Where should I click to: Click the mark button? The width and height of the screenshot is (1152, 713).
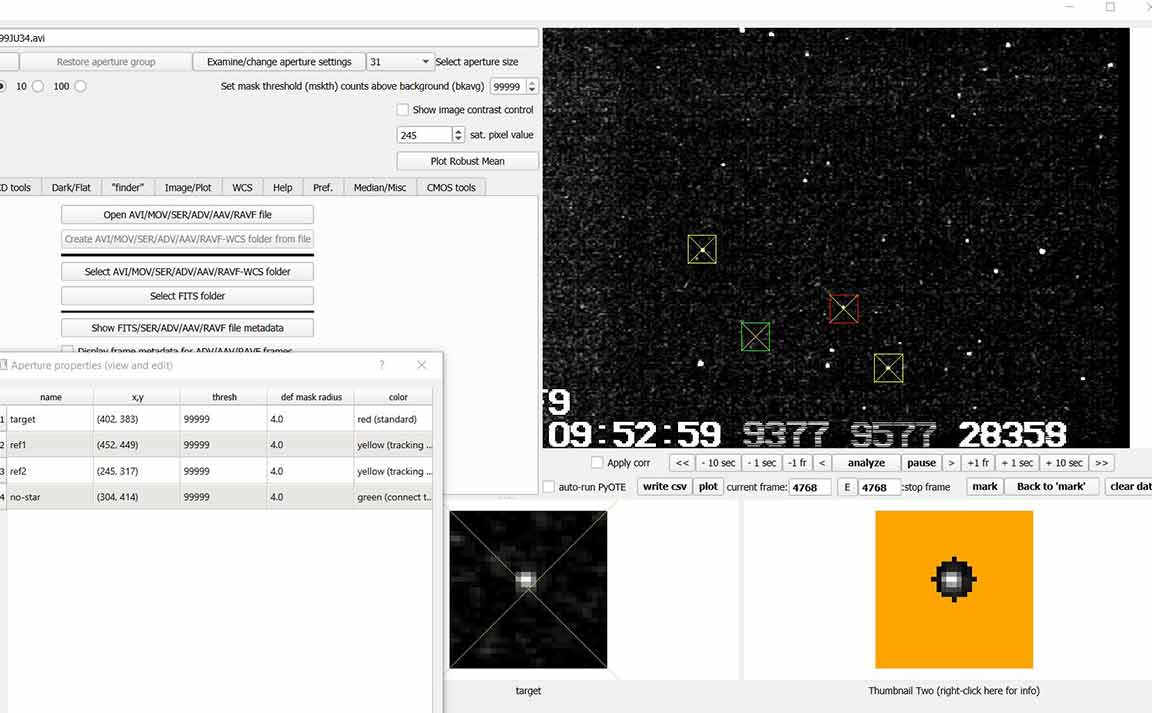tap(984, 487)
